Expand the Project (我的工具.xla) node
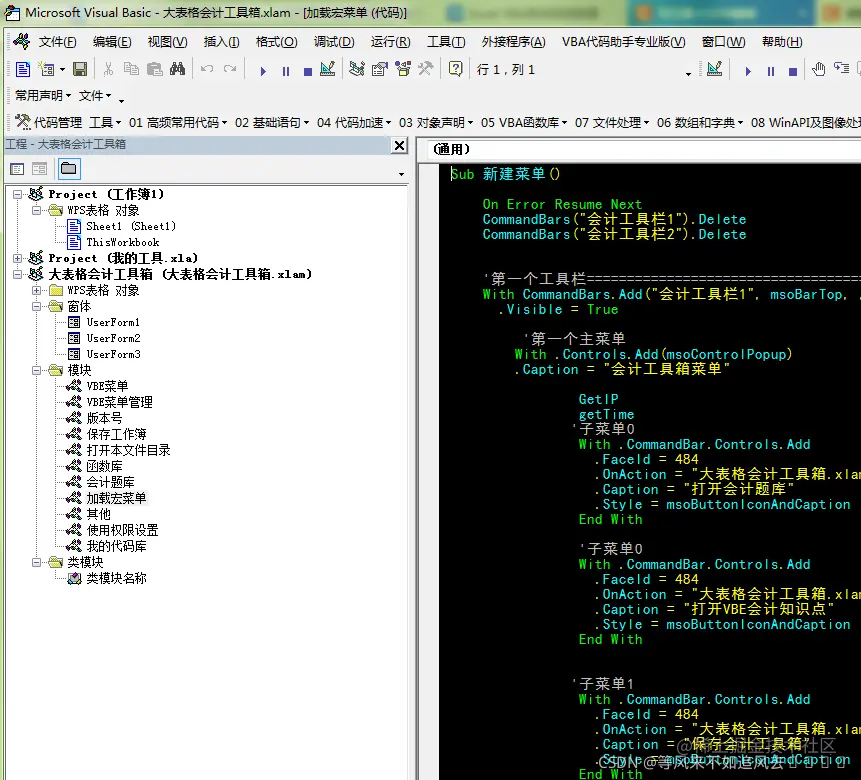Screen dimensions: 861x780 coord(18,258)
